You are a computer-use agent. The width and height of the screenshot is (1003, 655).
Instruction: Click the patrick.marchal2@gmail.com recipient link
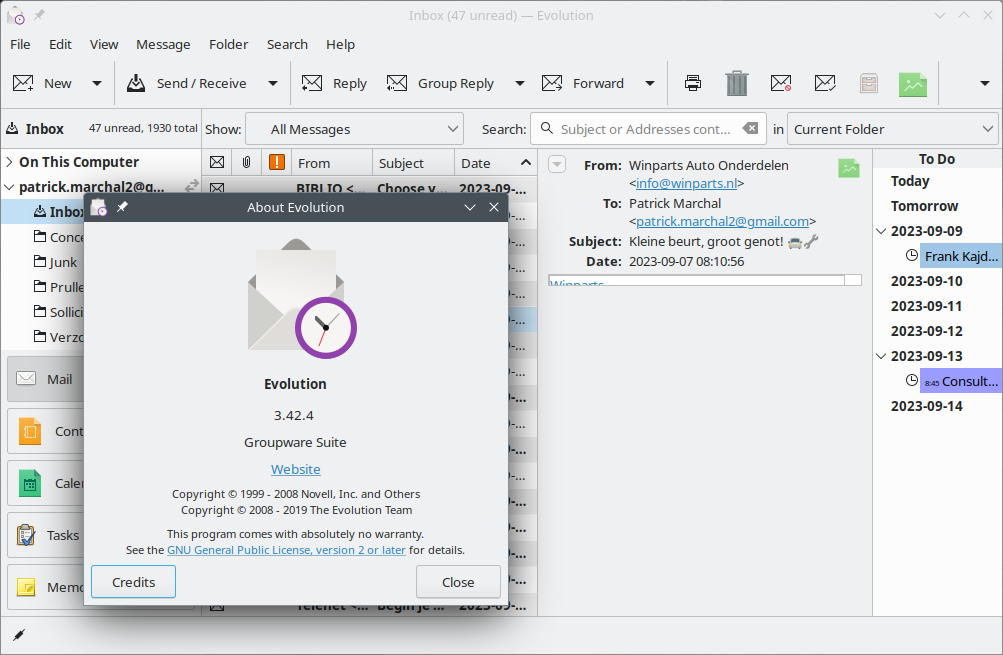coord(722,221)
